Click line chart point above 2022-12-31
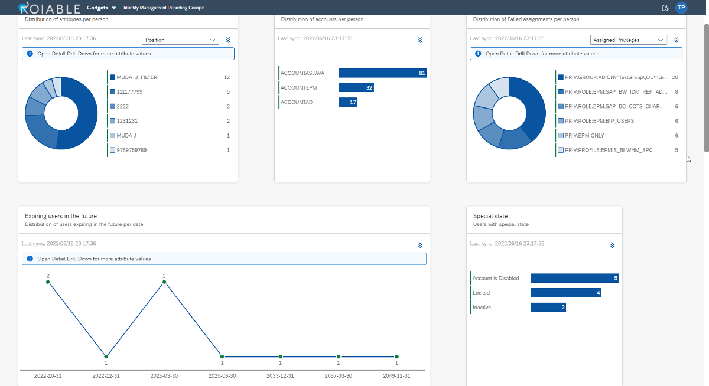The width and height of the screenshot is (709, 386). pyautogui.click(x=106, y=357)
